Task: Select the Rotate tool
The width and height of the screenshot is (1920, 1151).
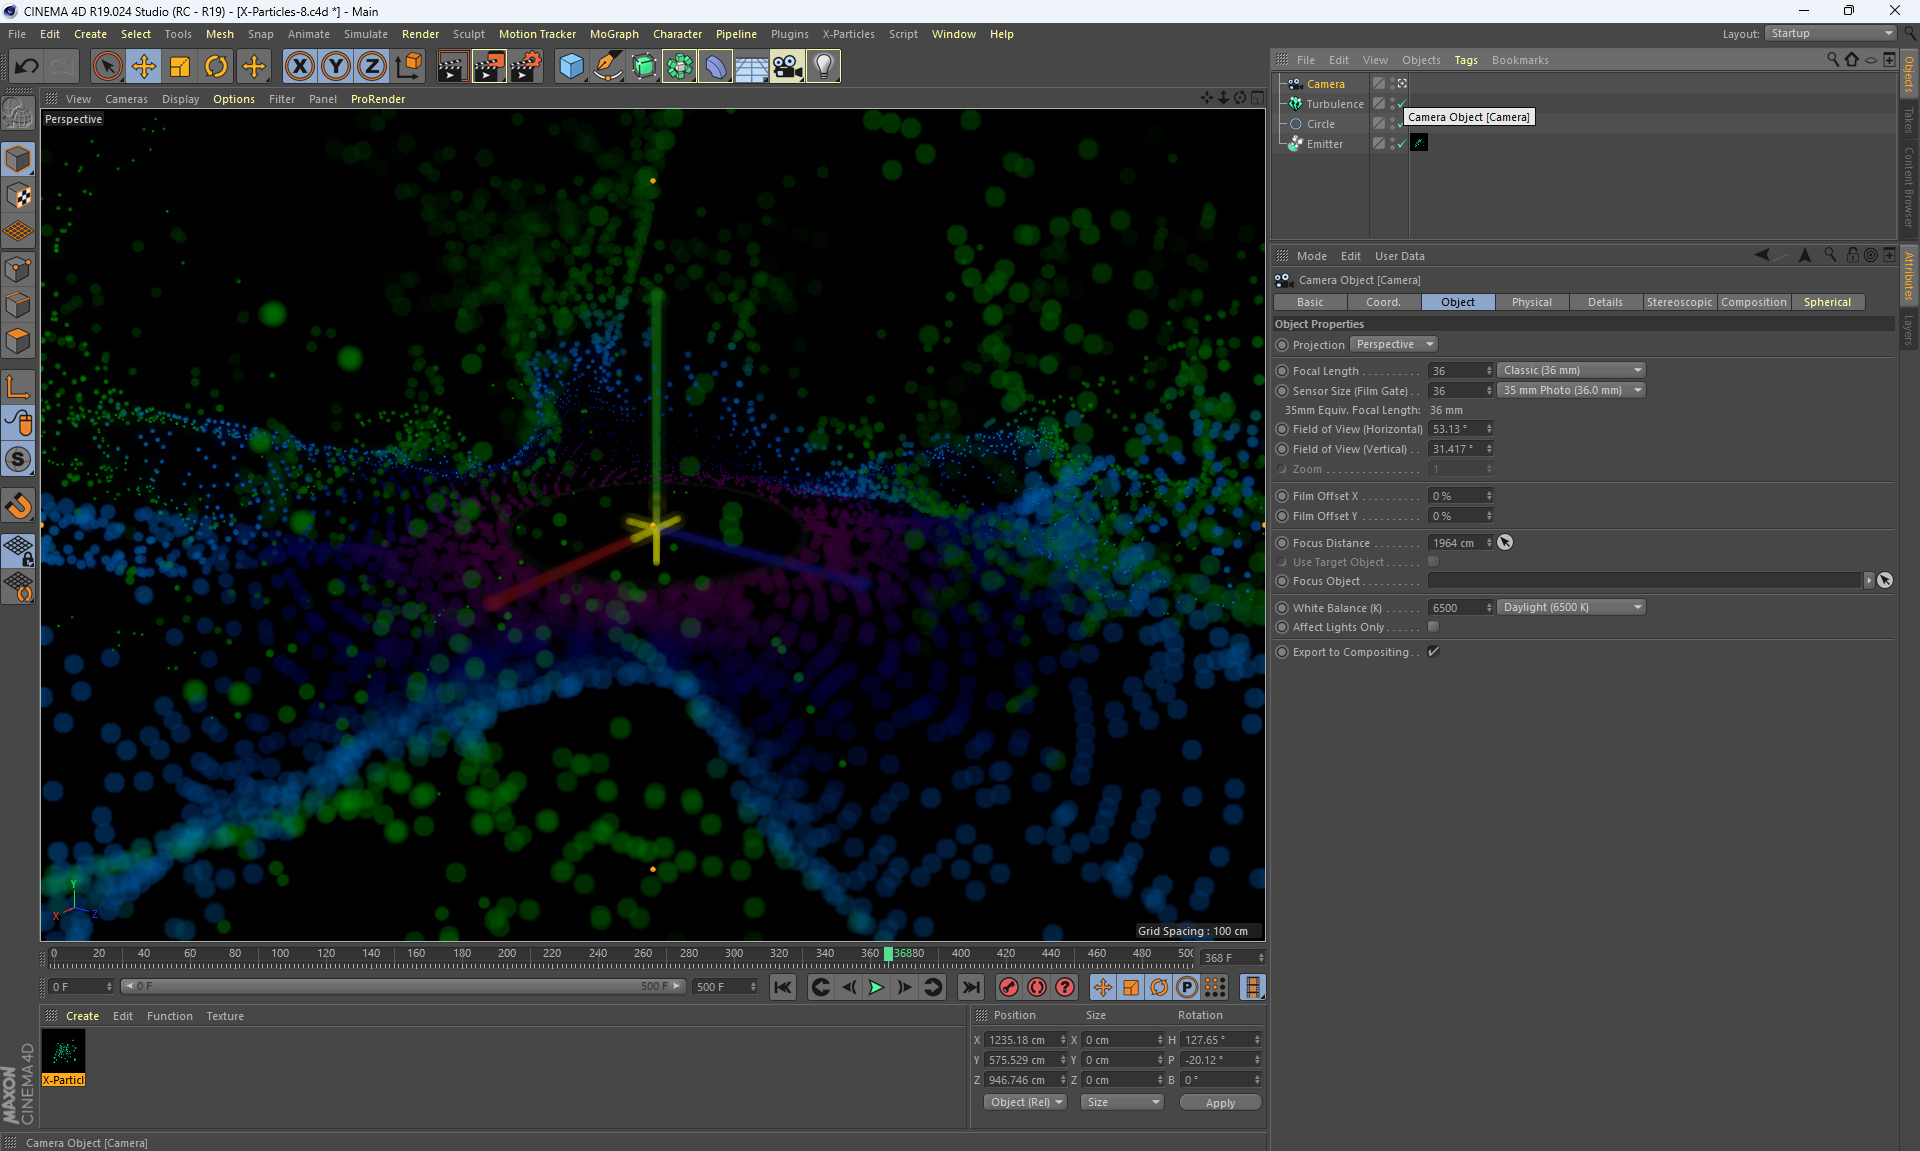Action: [x=216, y=66]
